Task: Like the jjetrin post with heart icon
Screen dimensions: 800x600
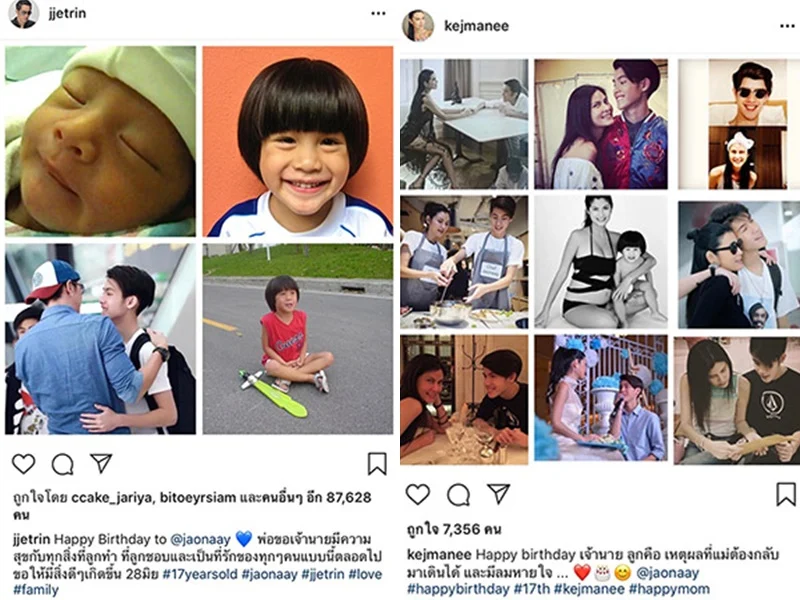Action: [x=23, y=464]
